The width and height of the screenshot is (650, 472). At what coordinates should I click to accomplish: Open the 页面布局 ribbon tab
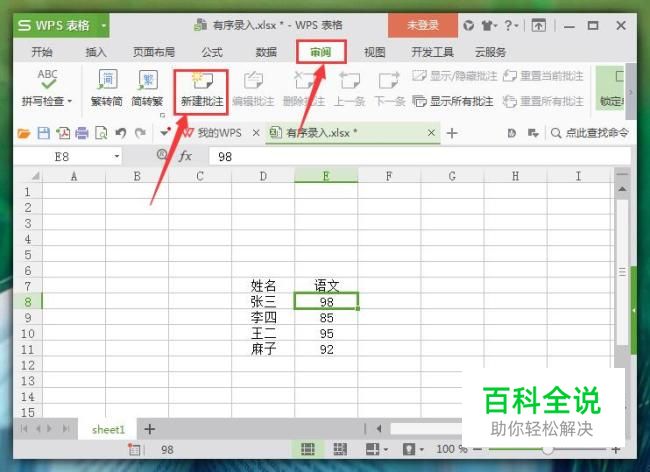pyautogui.click(x=154, y=52)
